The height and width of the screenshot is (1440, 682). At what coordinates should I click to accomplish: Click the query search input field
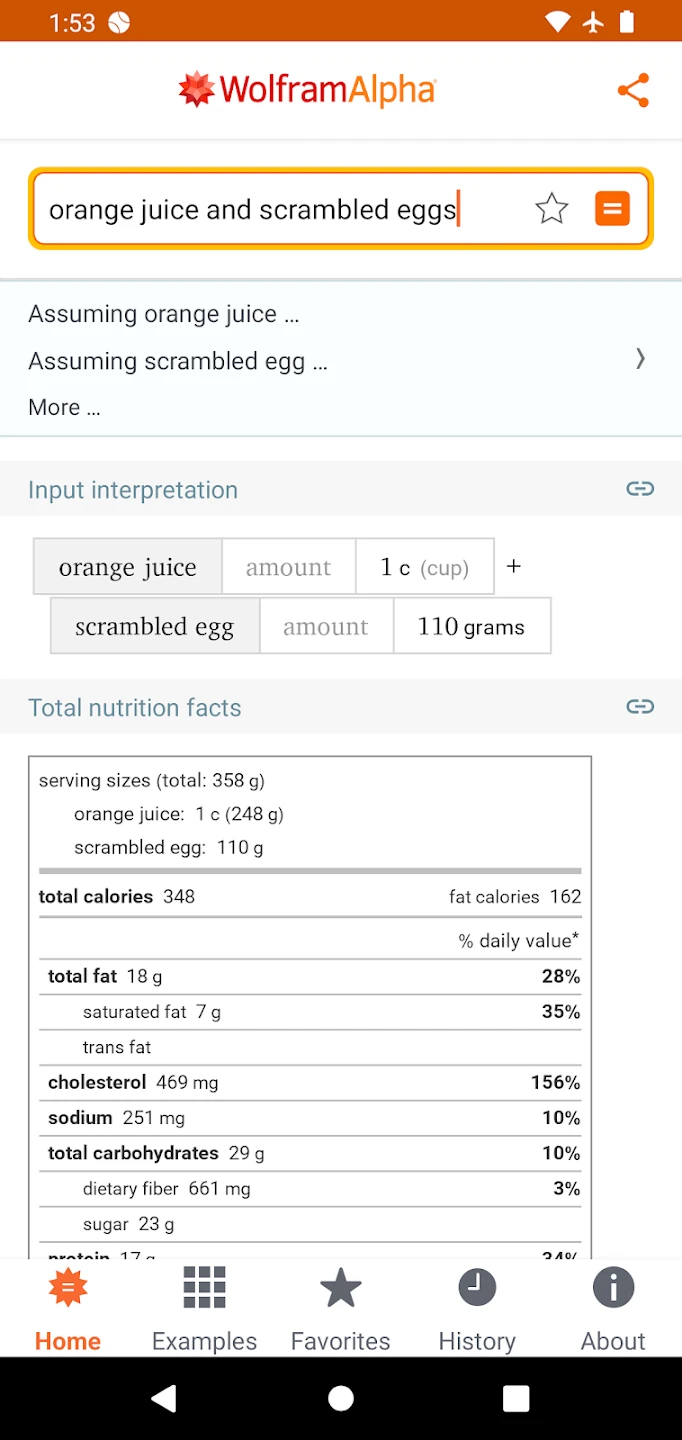point(280,209)
